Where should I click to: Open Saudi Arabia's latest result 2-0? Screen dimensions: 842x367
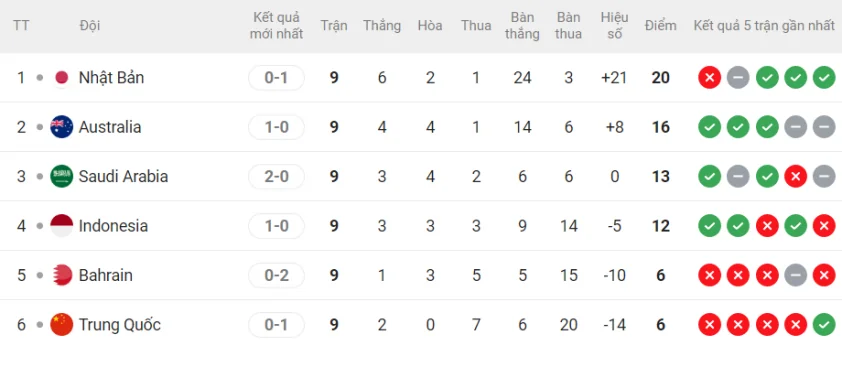(x=277, y=176)
